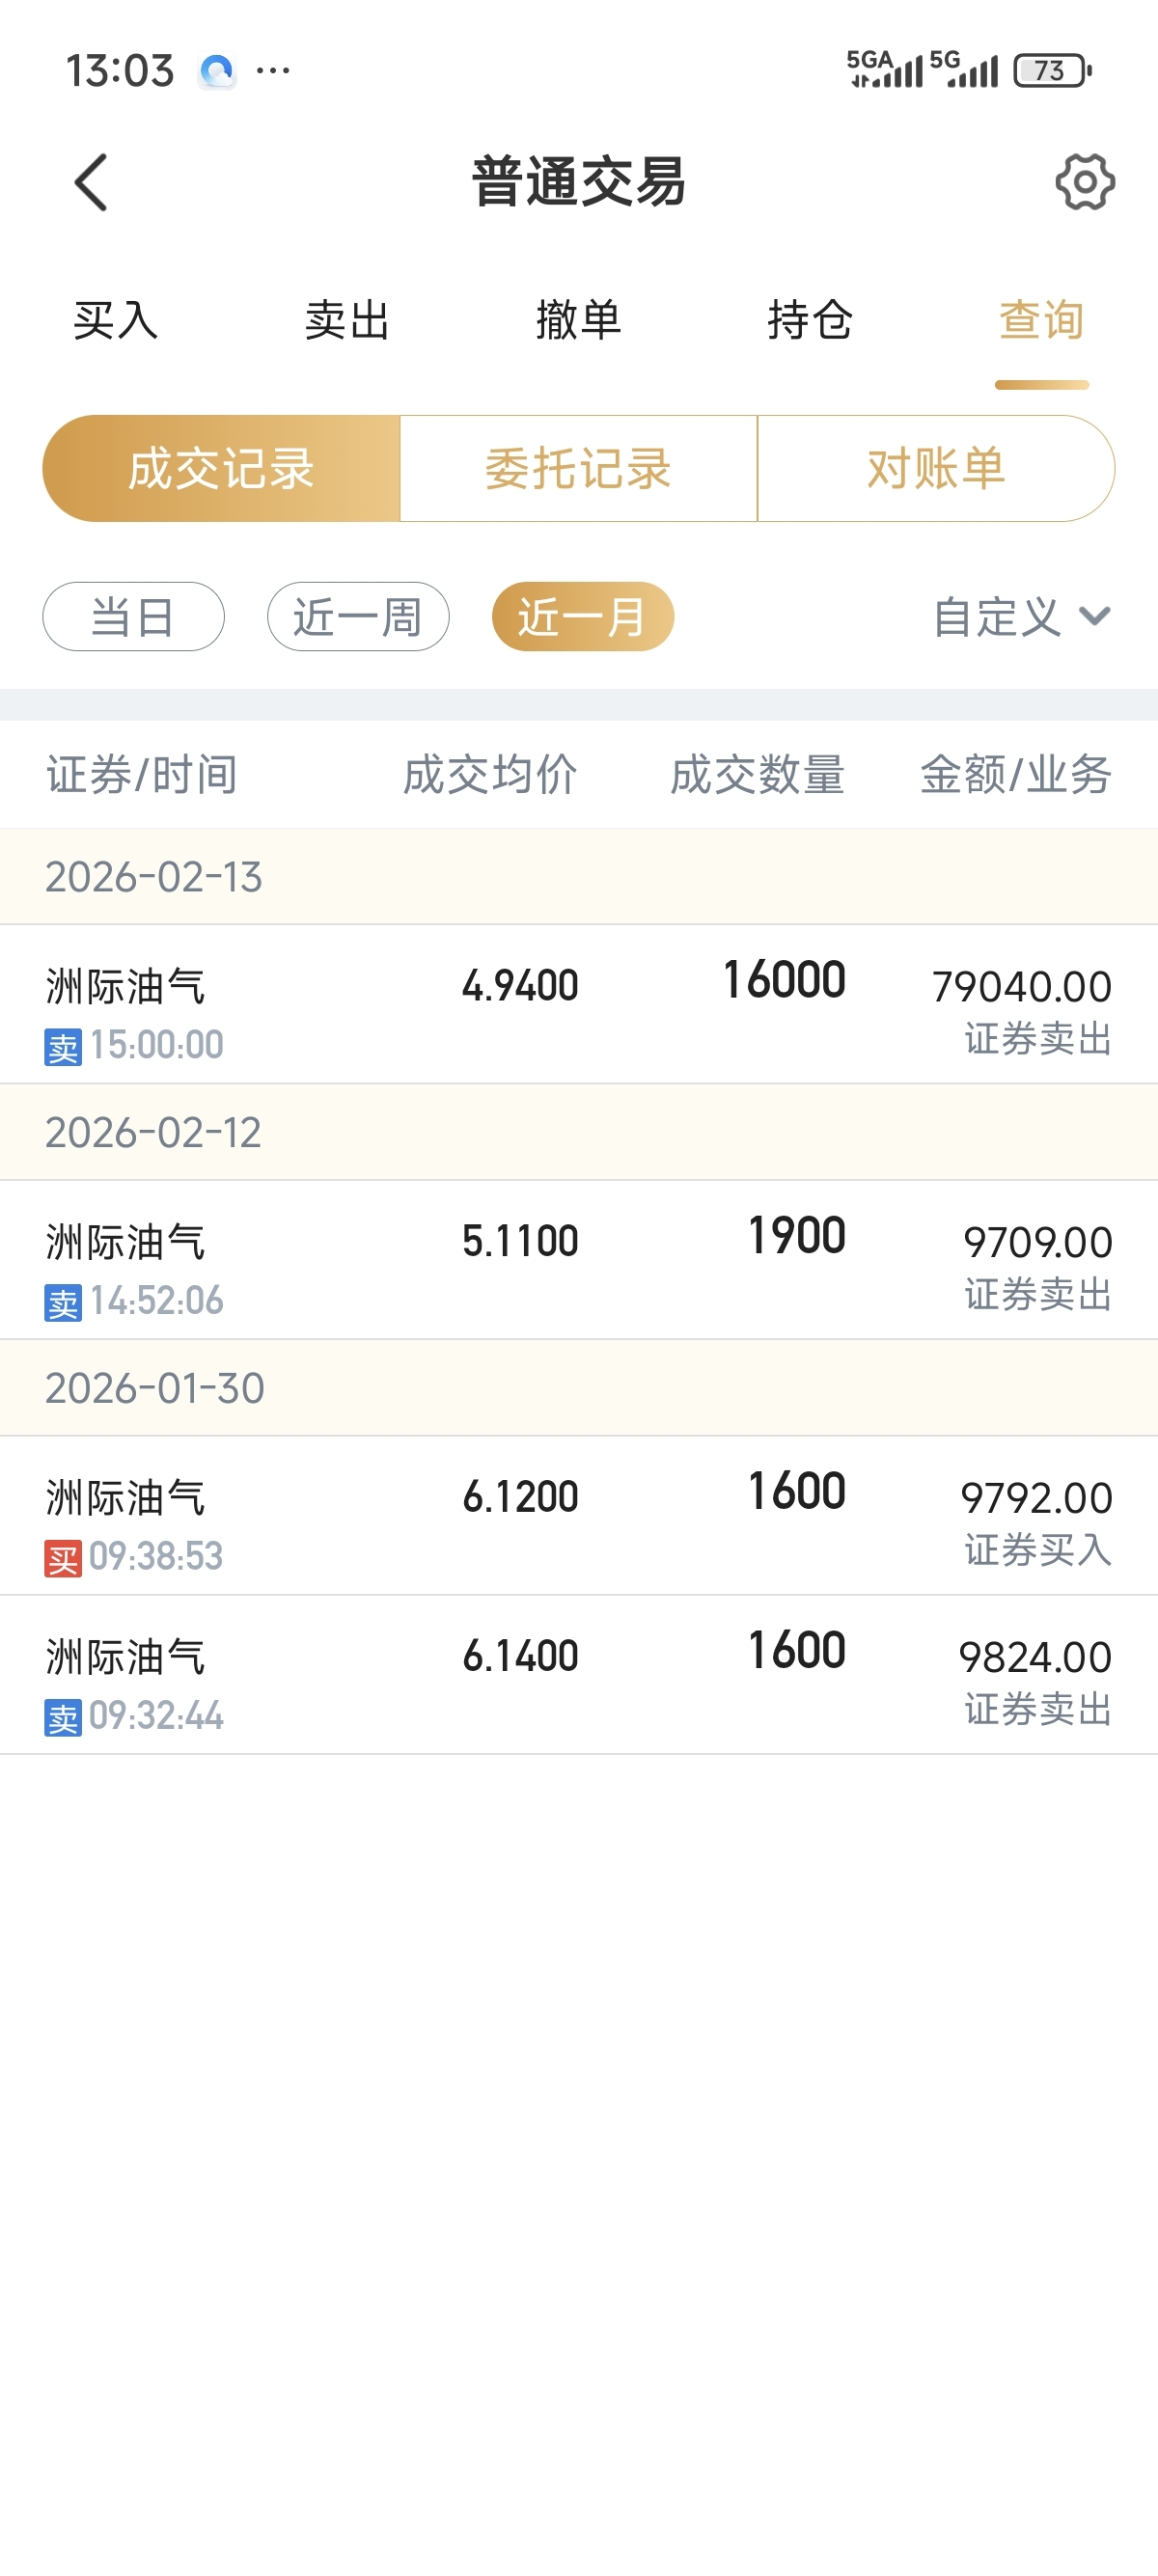Tap the battery indicator in status bar

tap(1051, 71)
